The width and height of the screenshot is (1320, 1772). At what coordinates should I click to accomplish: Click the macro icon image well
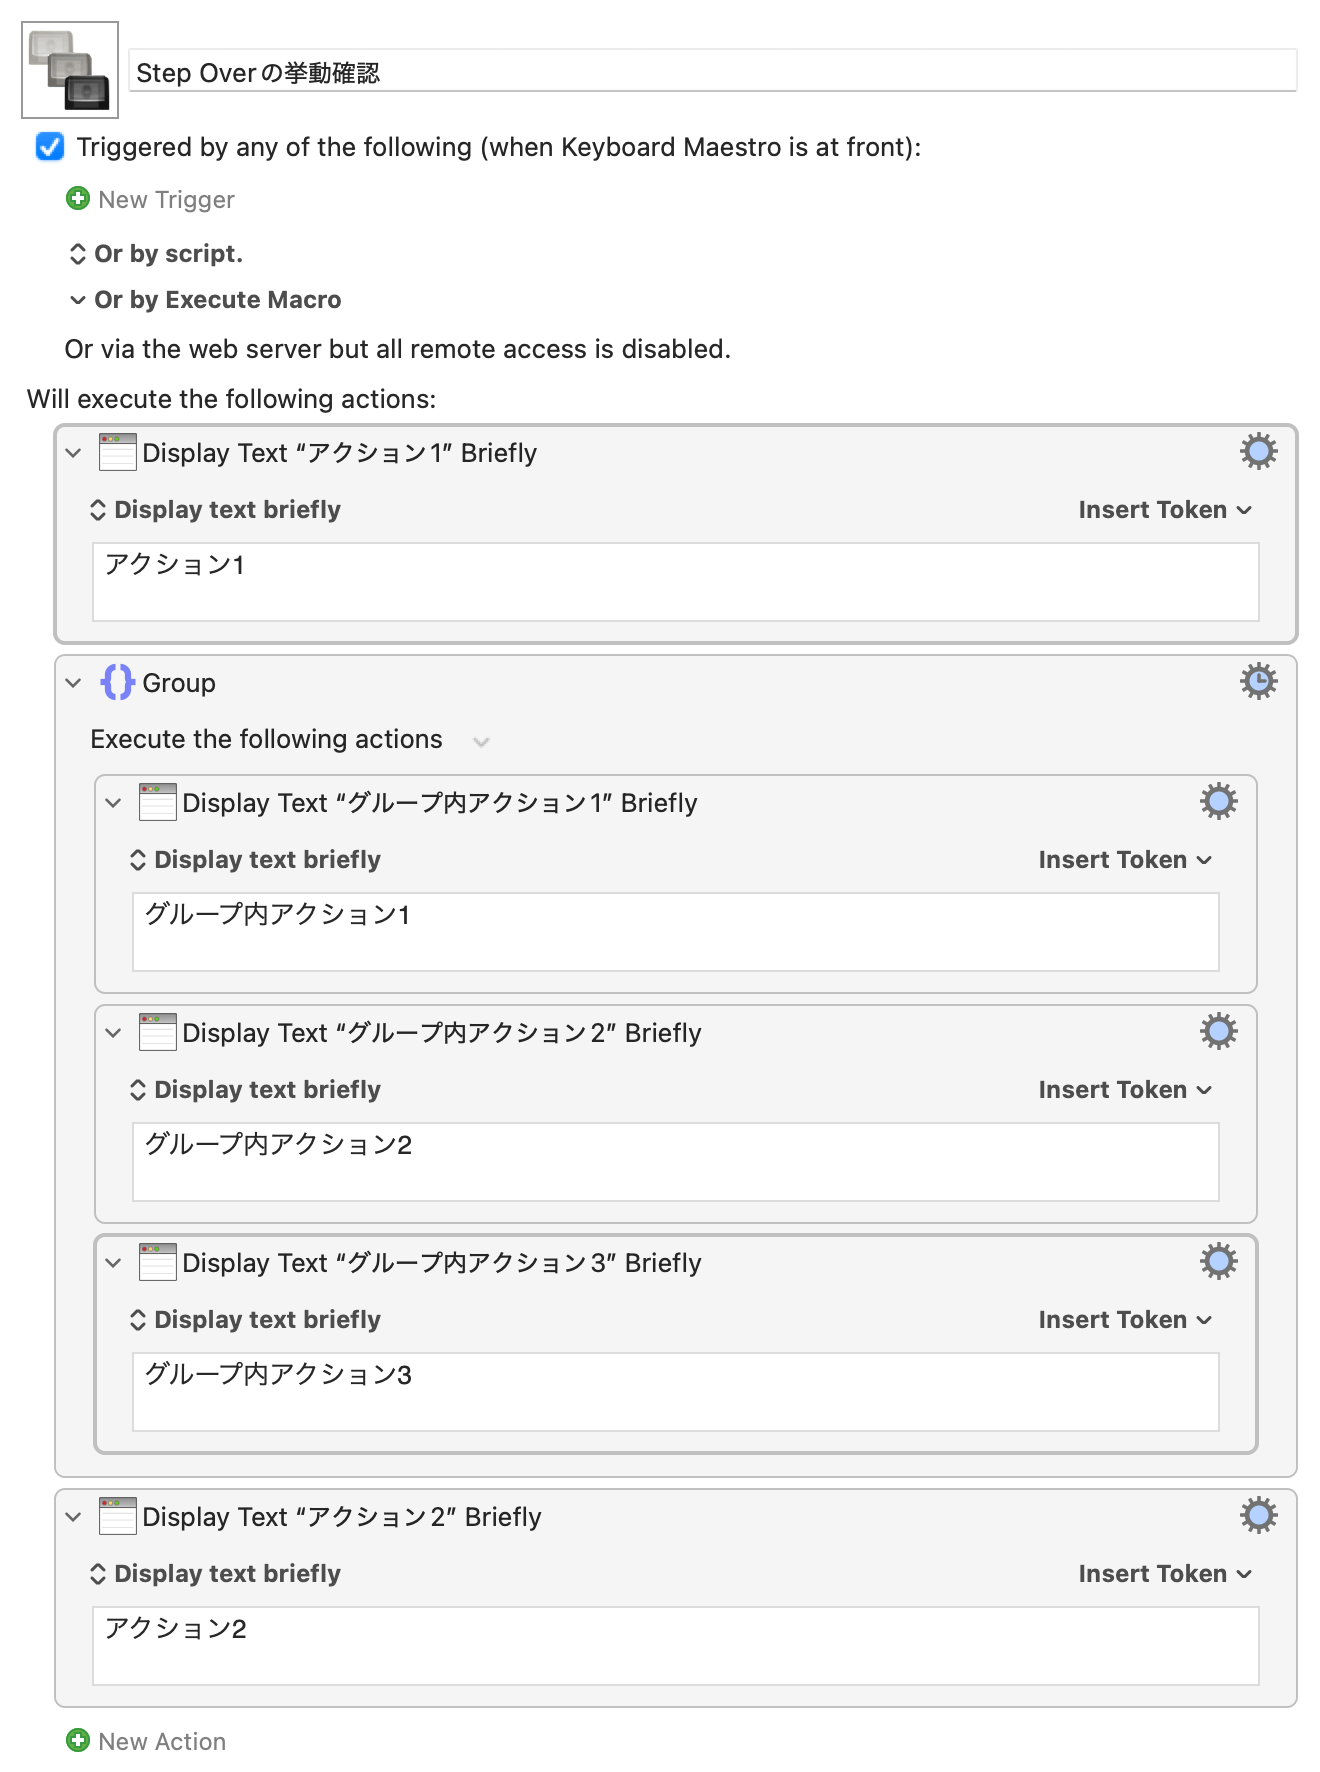click(70, 70)
